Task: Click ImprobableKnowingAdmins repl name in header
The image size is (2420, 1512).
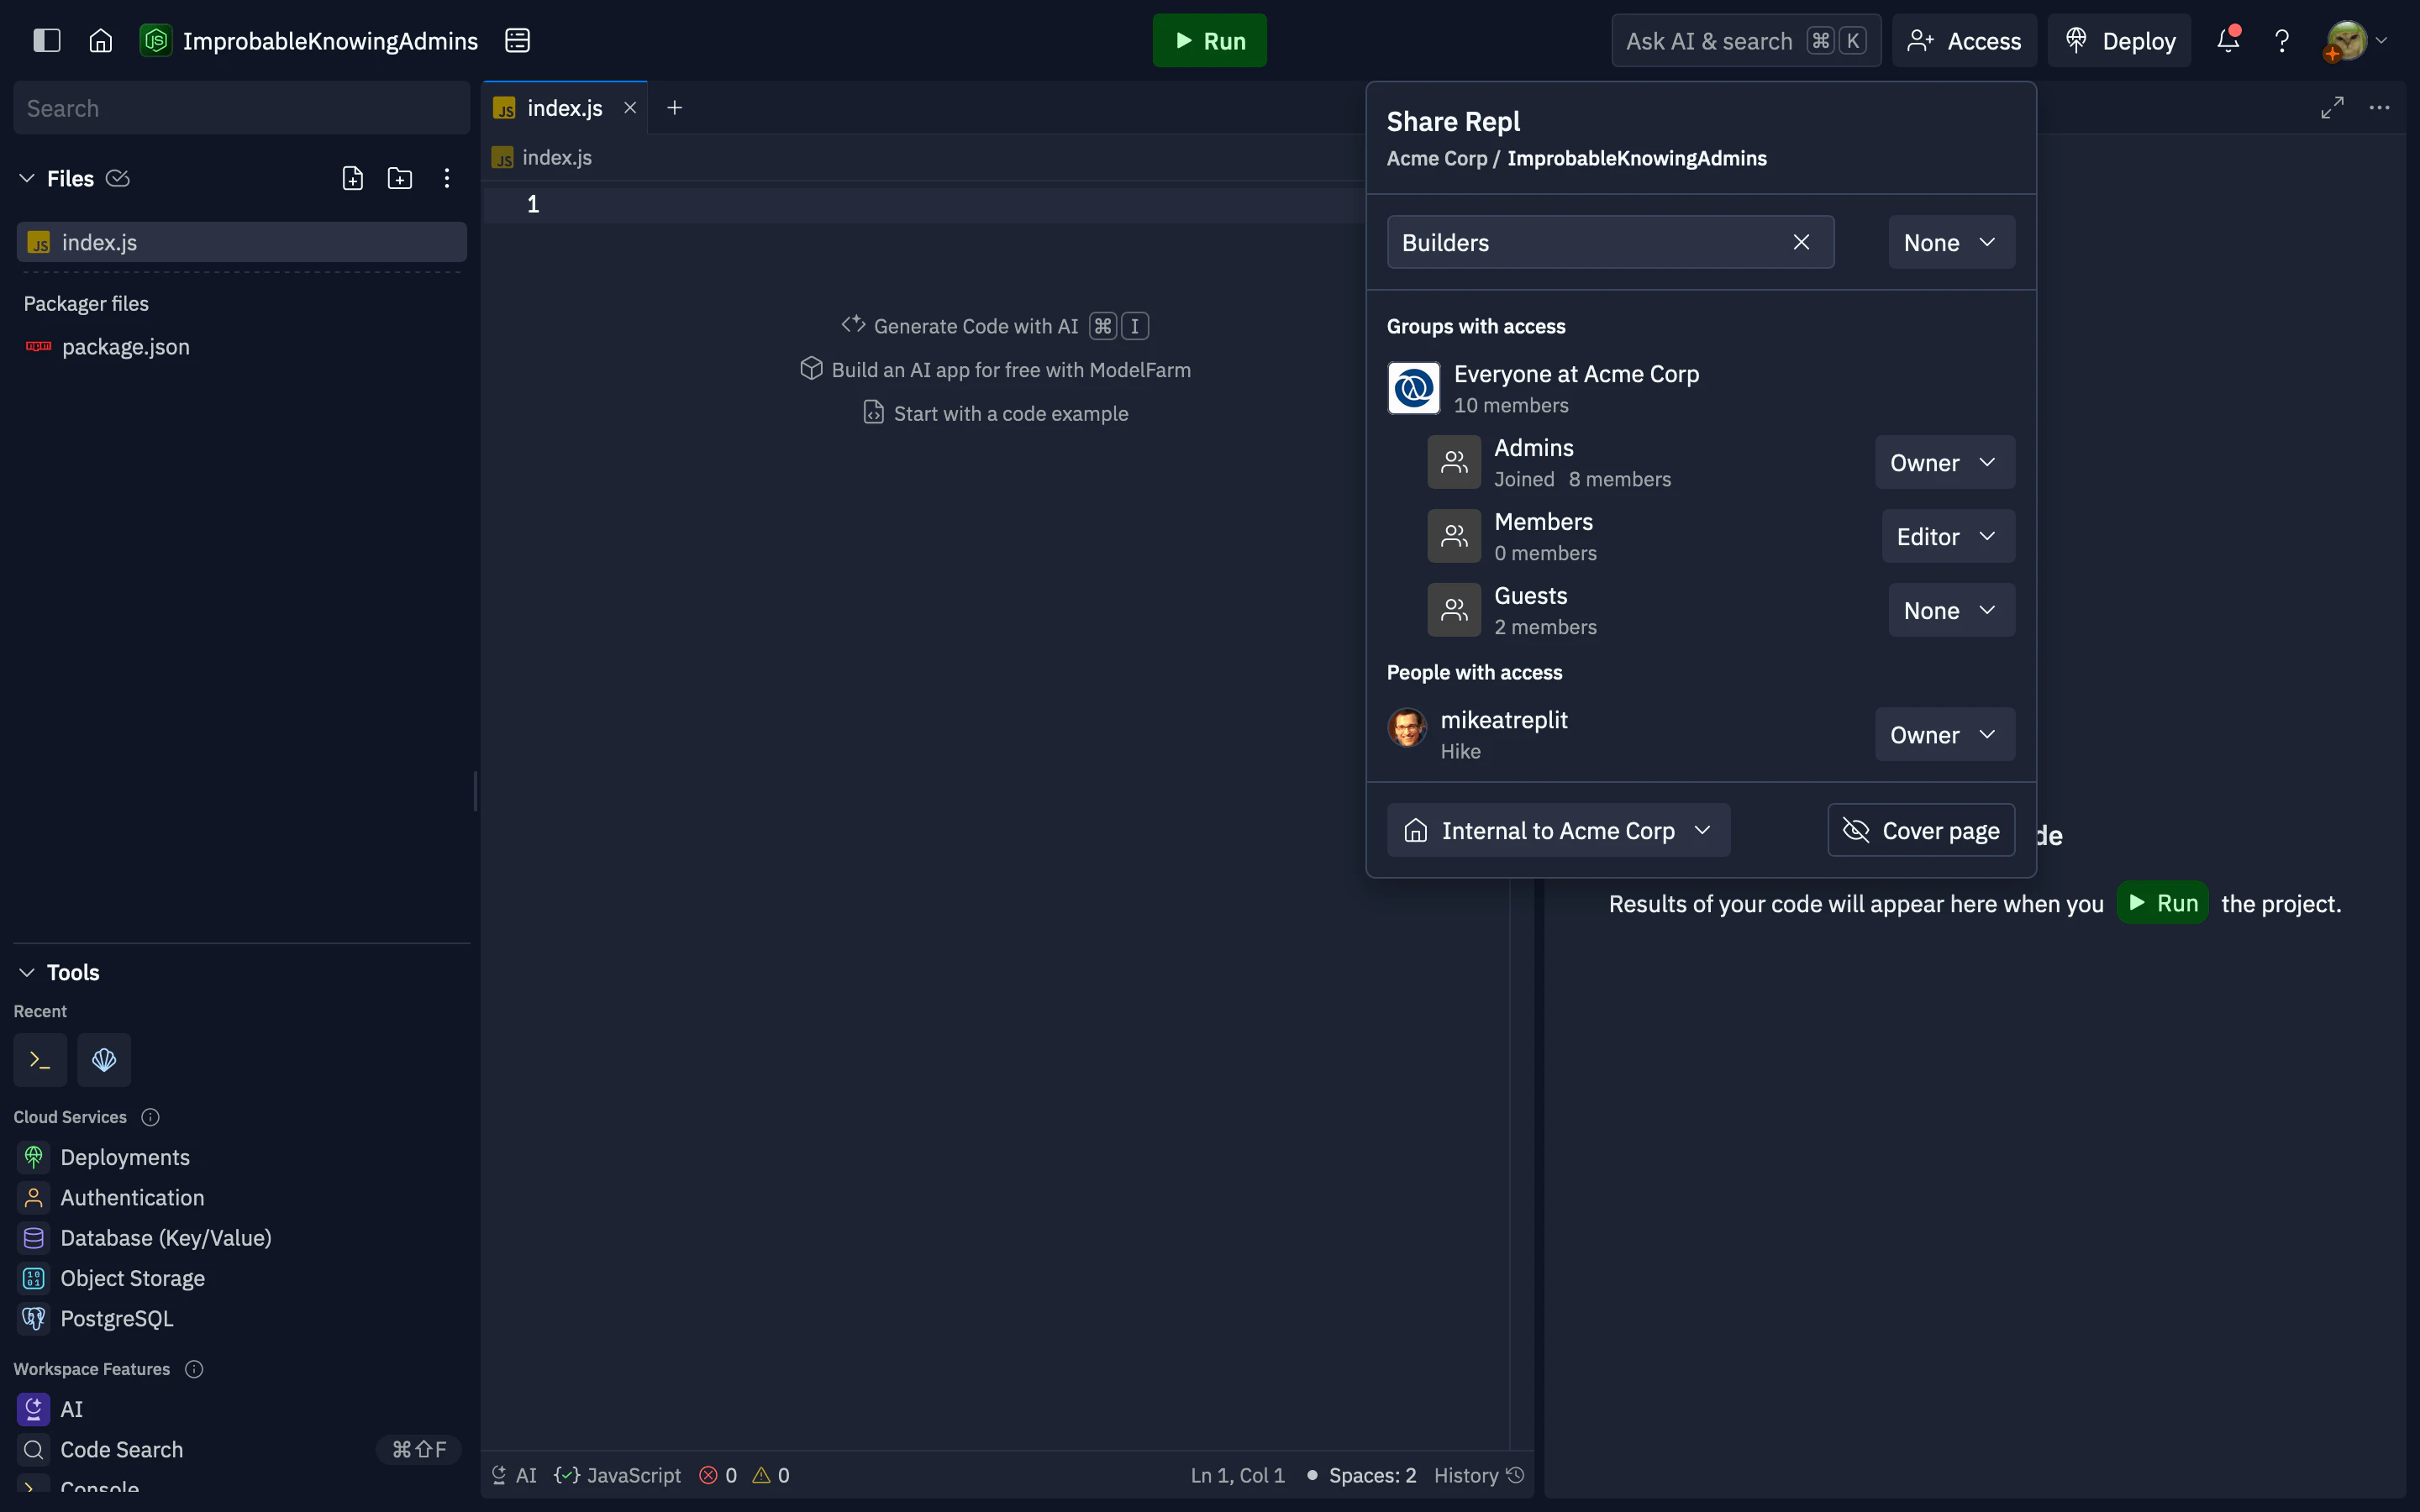Action: pyautogui.click(x=330, y=40)
